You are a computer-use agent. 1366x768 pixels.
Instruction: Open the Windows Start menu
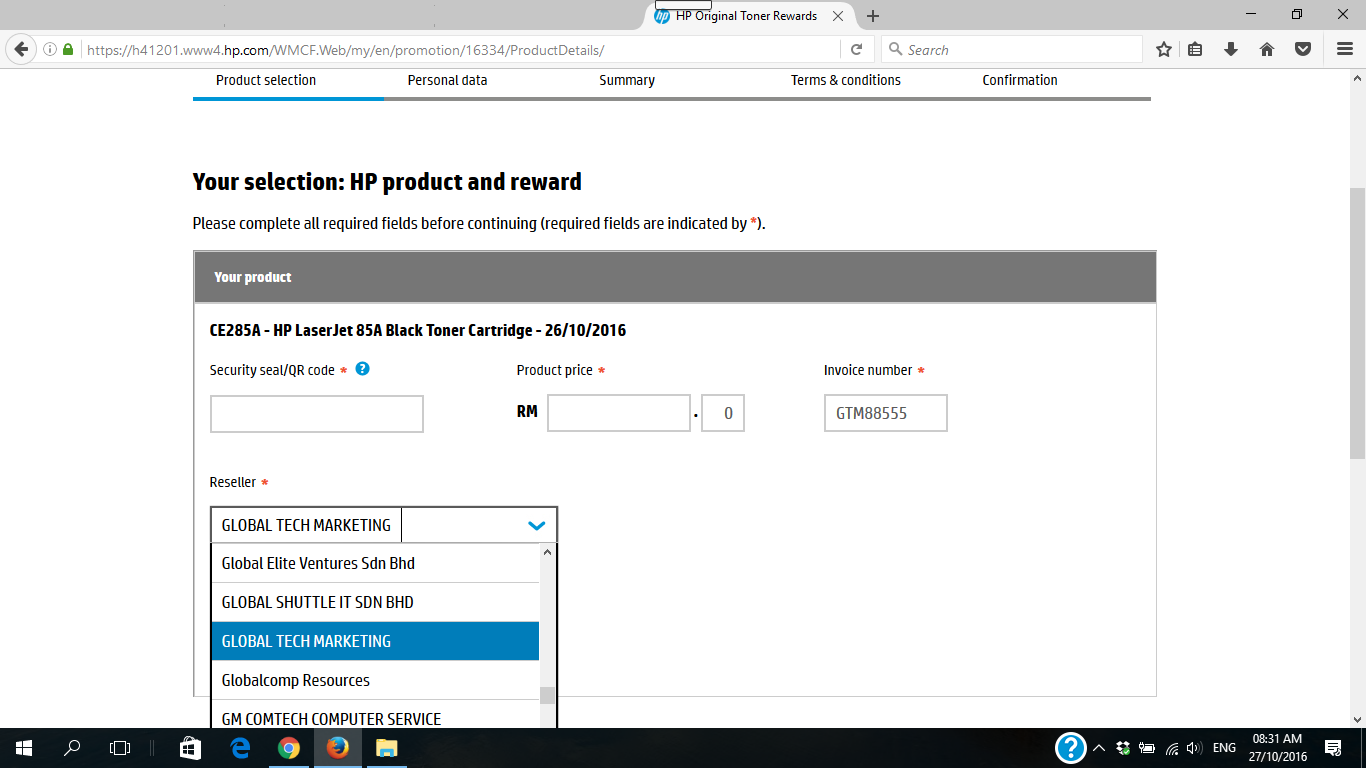[23, 747]
